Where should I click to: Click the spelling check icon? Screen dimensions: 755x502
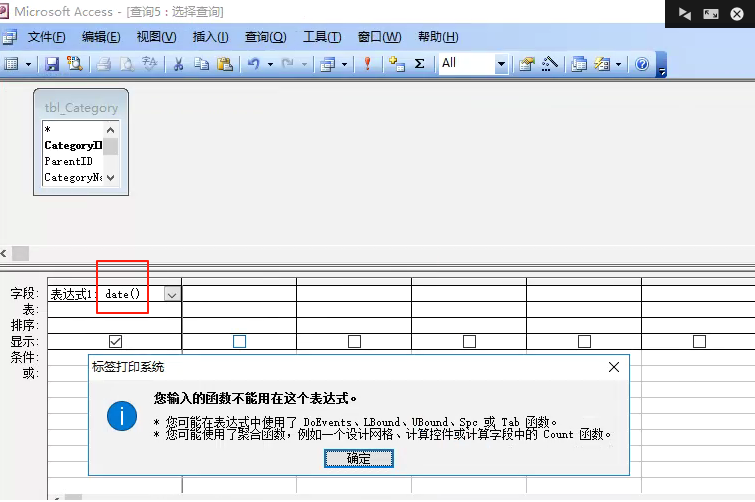150,64
